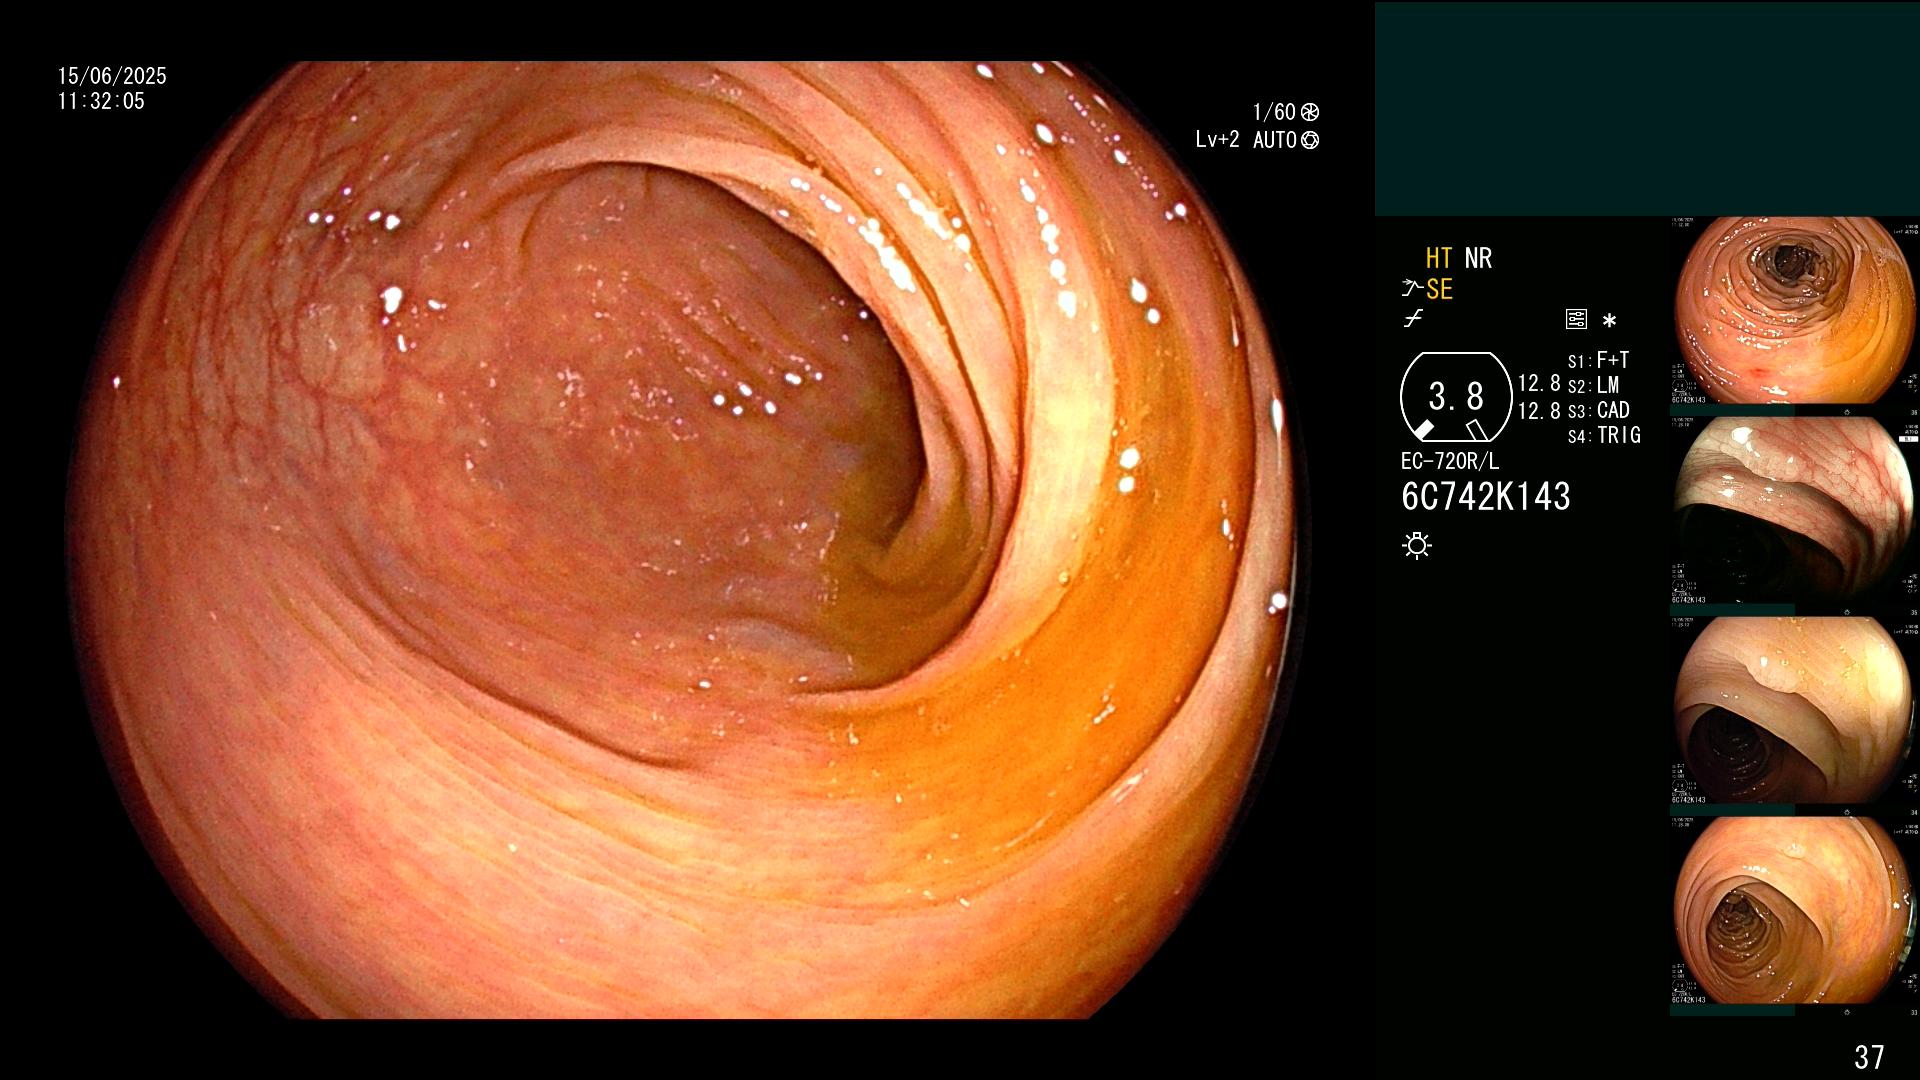Click the Lv+2 brightness level text
1920x1080 pixels.
1217,140
